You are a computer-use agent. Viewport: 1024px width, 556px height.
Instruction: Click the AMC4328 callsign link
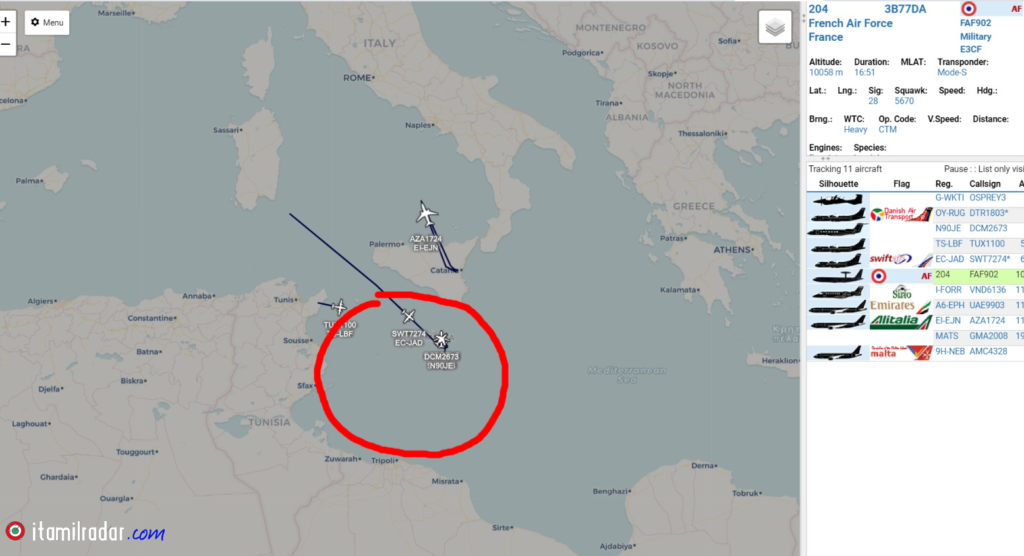pyautogui.click(x=988, y=352)
